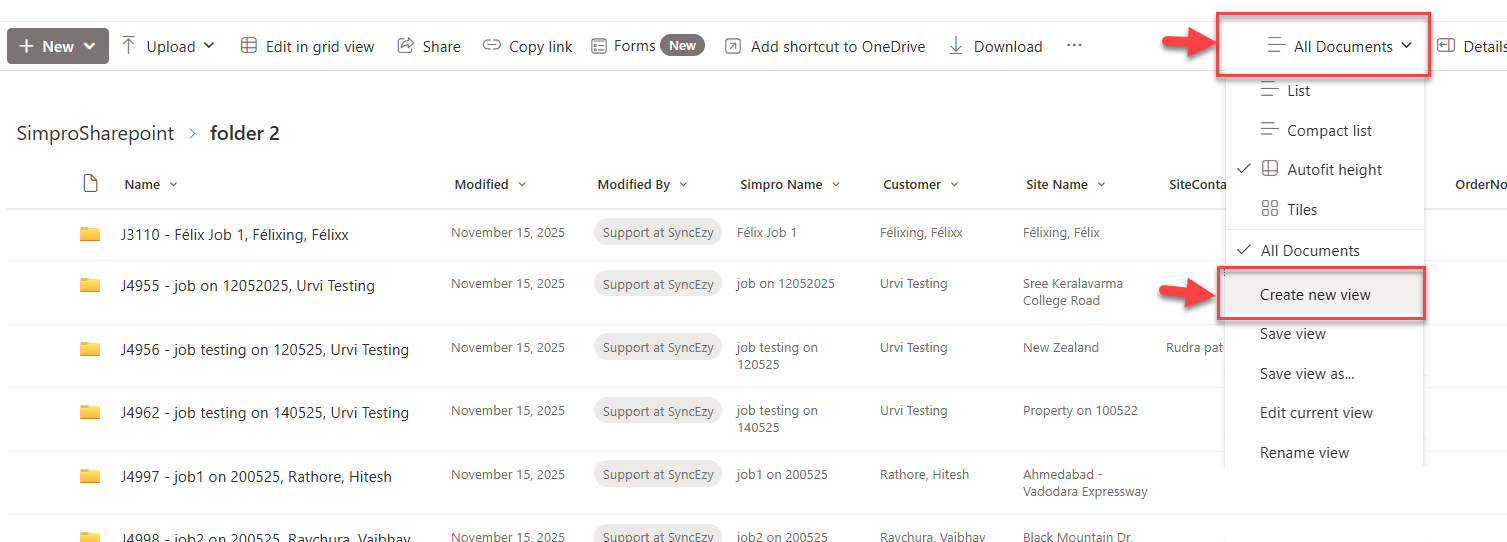Image resolution: width=1507 pixels, height=542 pixels.
Task: Click the Share icon in toolbar
Action: pos(406,46)
